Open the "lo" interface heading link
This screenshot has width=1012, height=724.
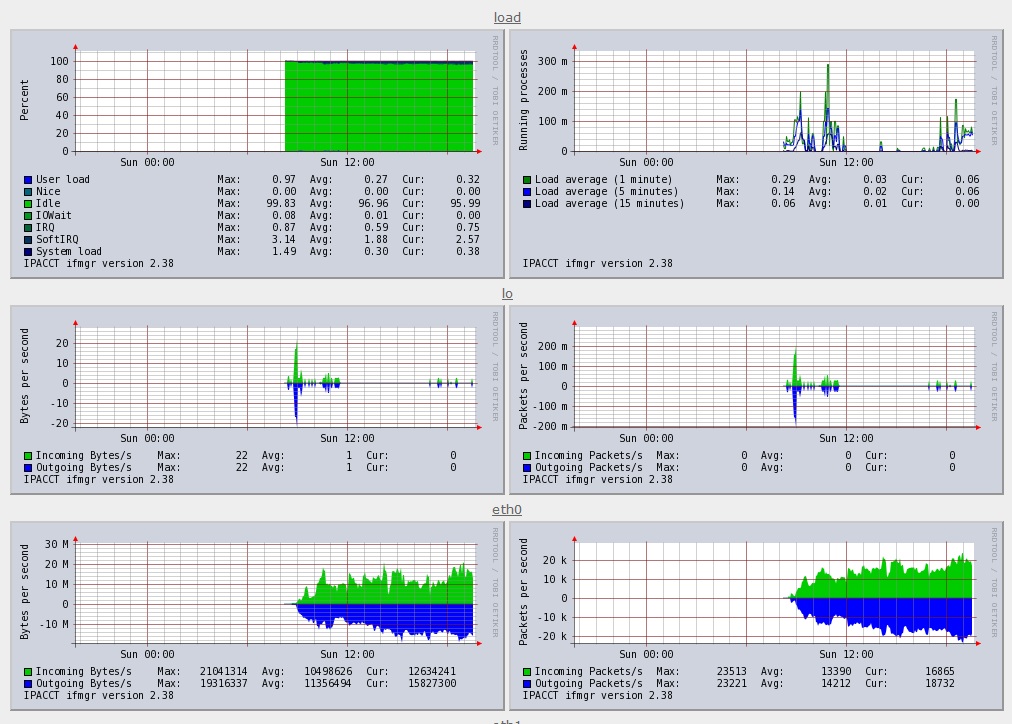tap(507, 294)
